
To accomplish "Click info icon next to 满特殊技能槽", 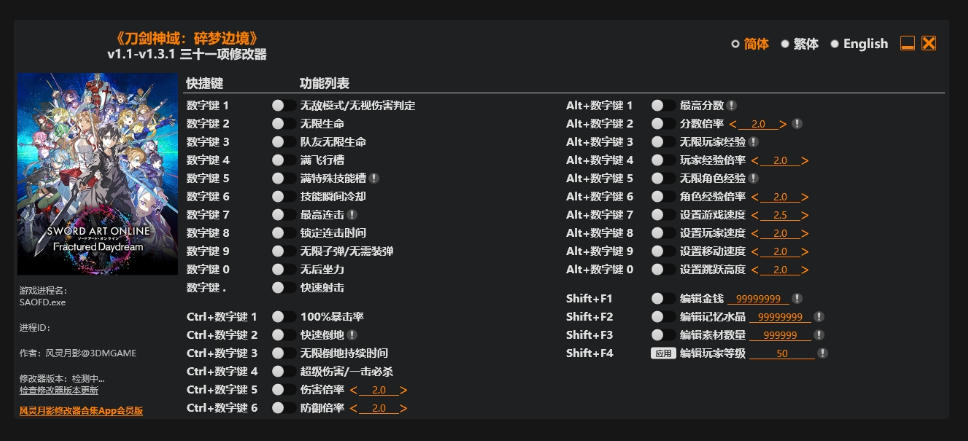I will (374, 178).
